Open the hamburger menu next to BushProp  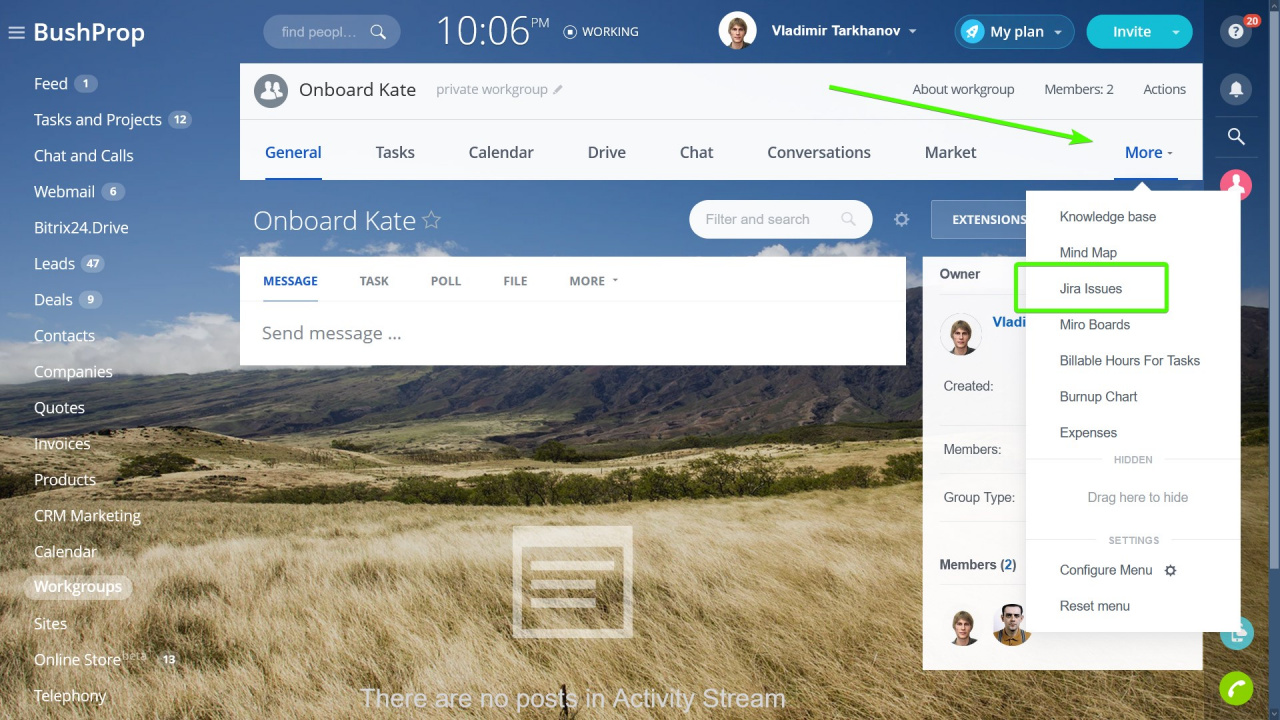point(16,33)
